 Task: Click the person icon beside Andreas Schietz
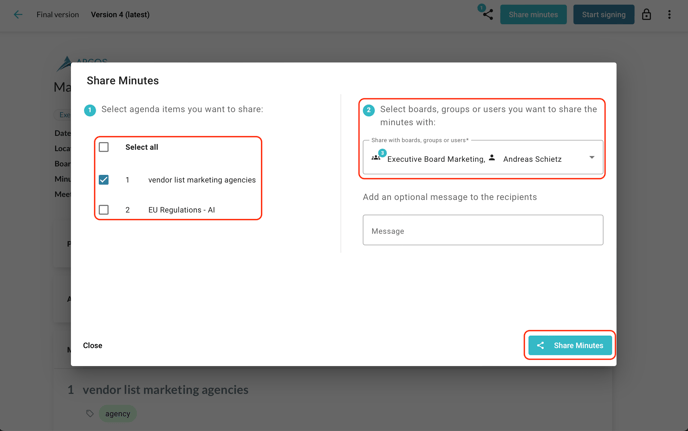[x=492, y=158]
